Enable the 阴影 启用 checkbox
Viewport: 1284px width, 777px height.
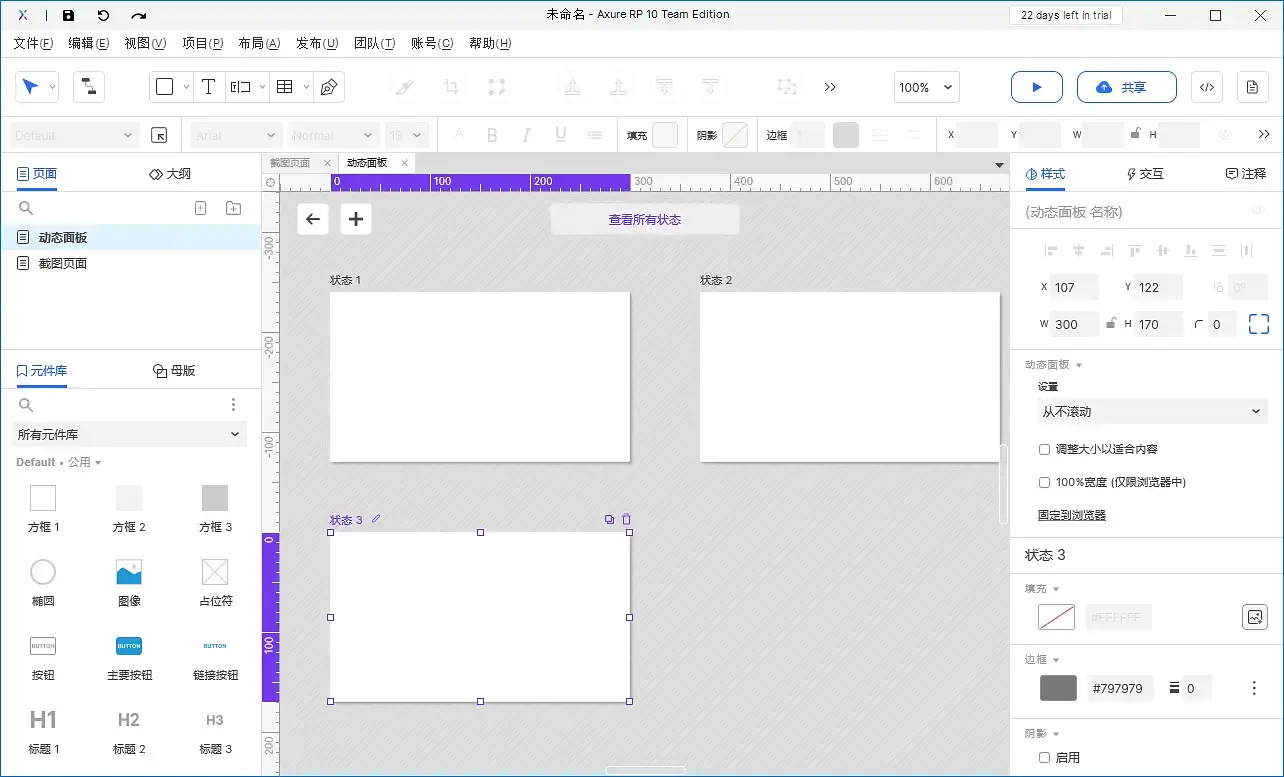coord(1045,758)
